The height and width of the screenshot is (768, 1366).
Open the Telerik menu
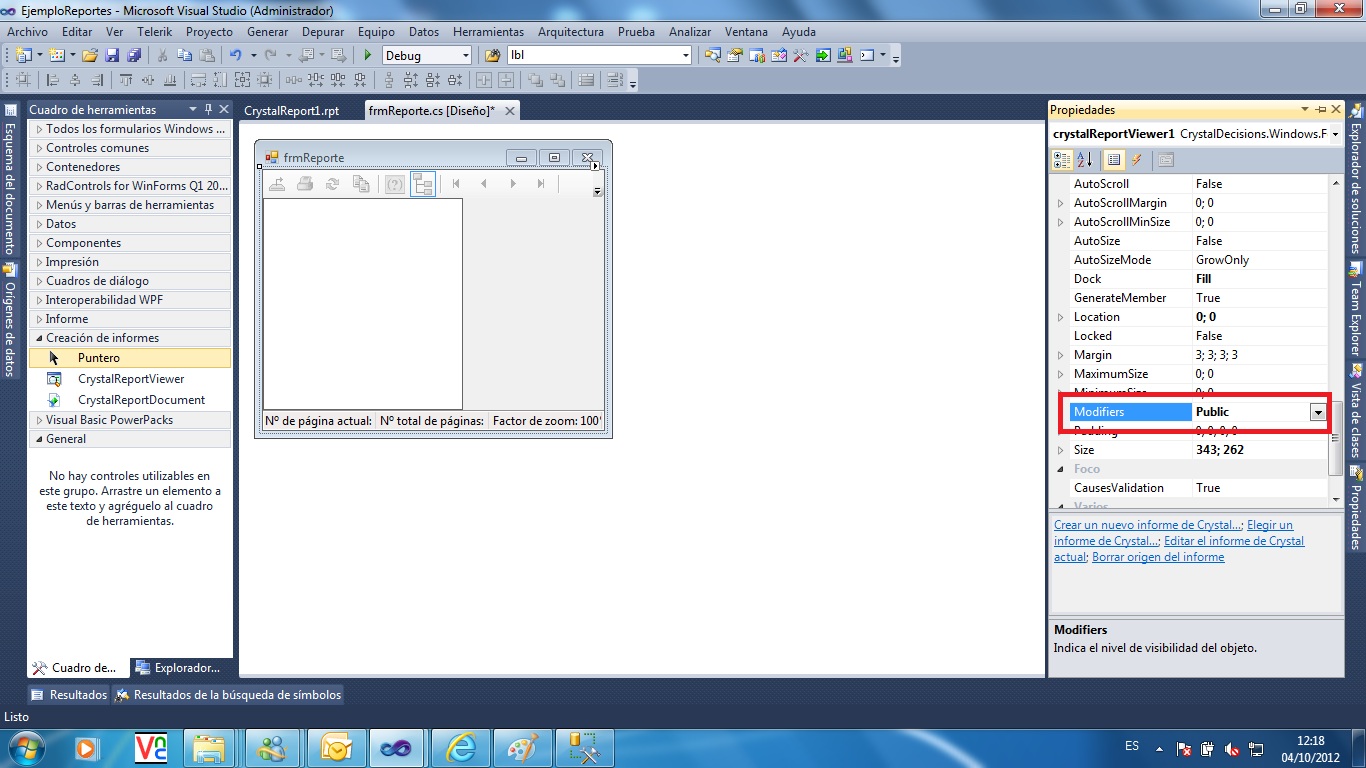(155, 32)
